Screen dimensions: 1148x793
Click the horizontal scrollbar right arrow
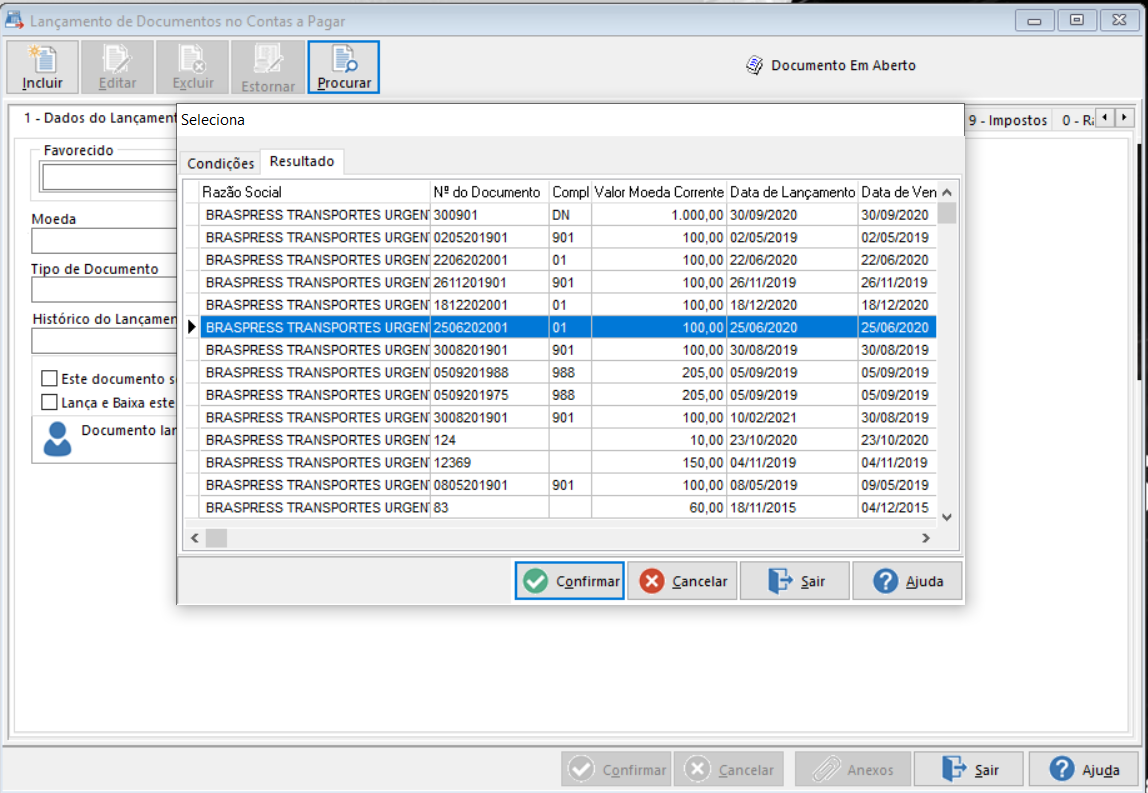(x=926, y=538)
